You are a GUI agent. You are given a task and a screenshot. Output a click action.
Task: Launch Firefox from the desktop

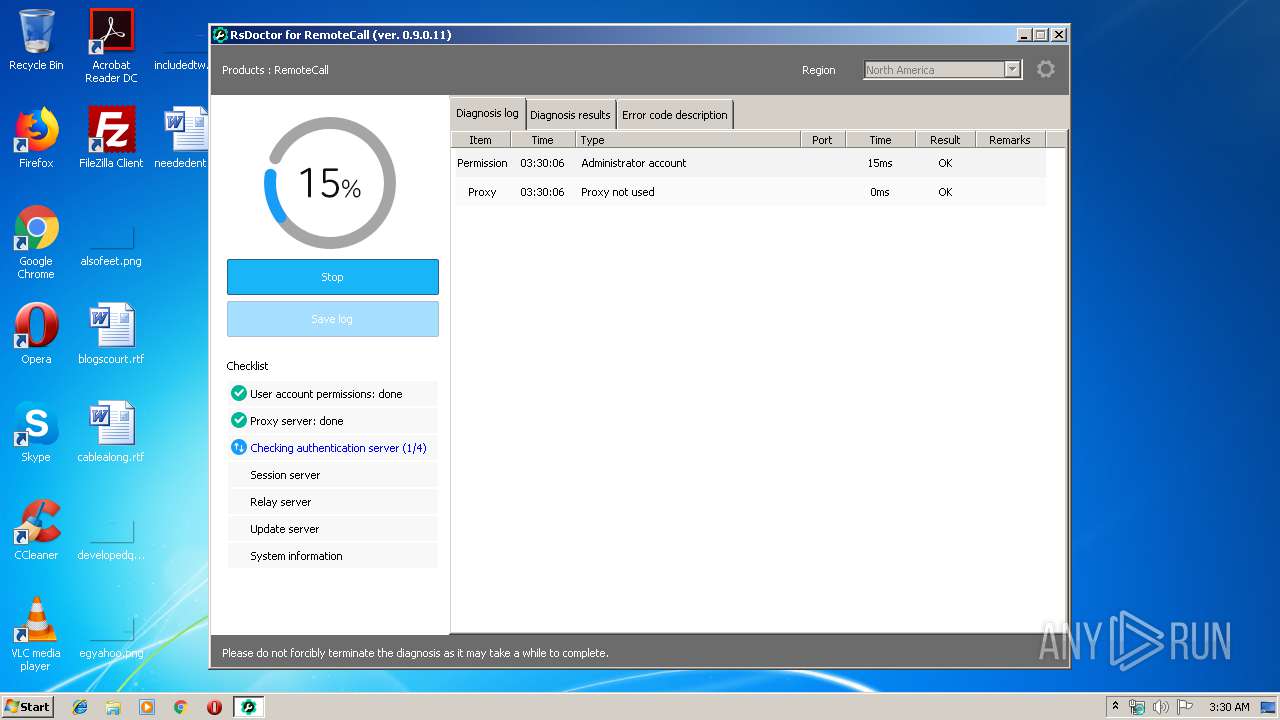click(x=36, y=138)
